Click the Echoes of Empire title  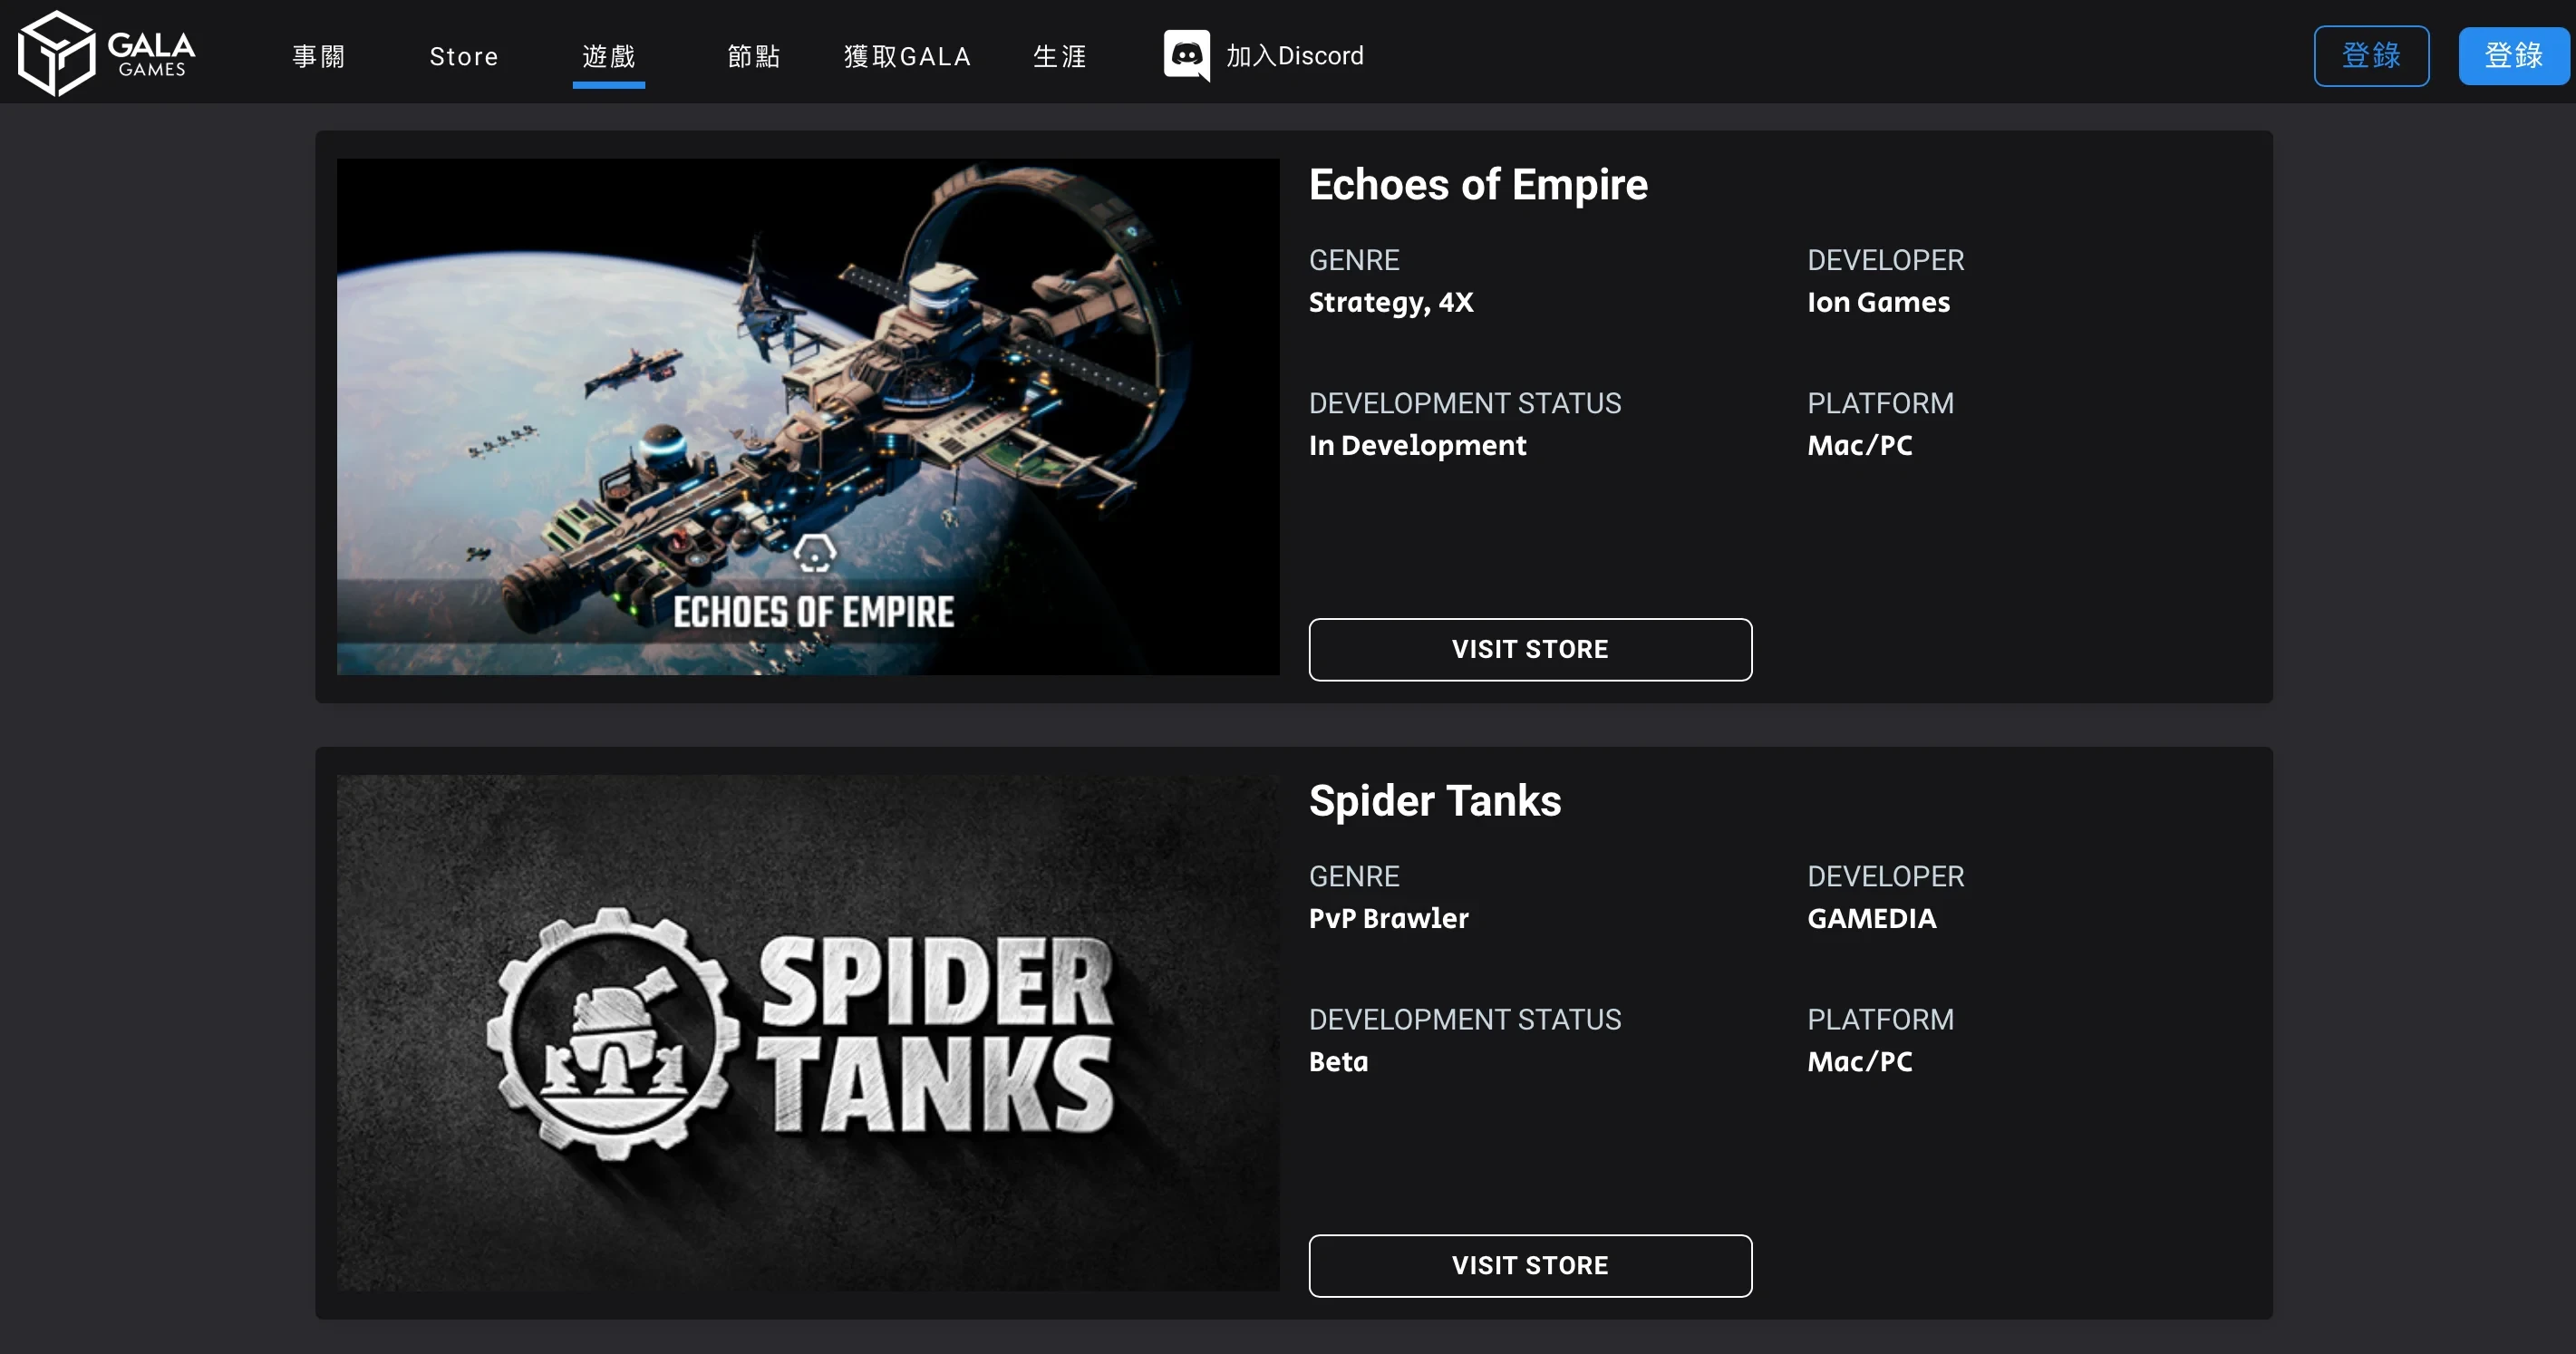click(x=1478, y=185)
